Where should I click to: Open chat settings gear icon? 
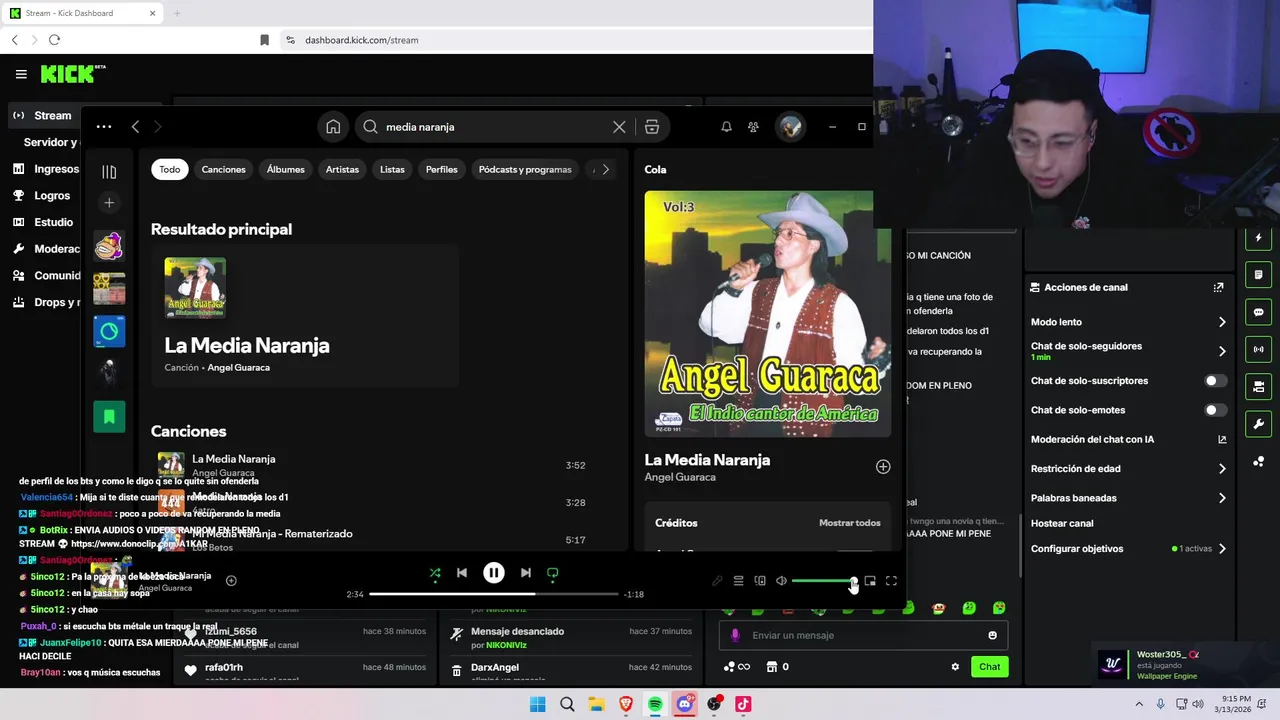pyautogui.click(x=955, y=667)
